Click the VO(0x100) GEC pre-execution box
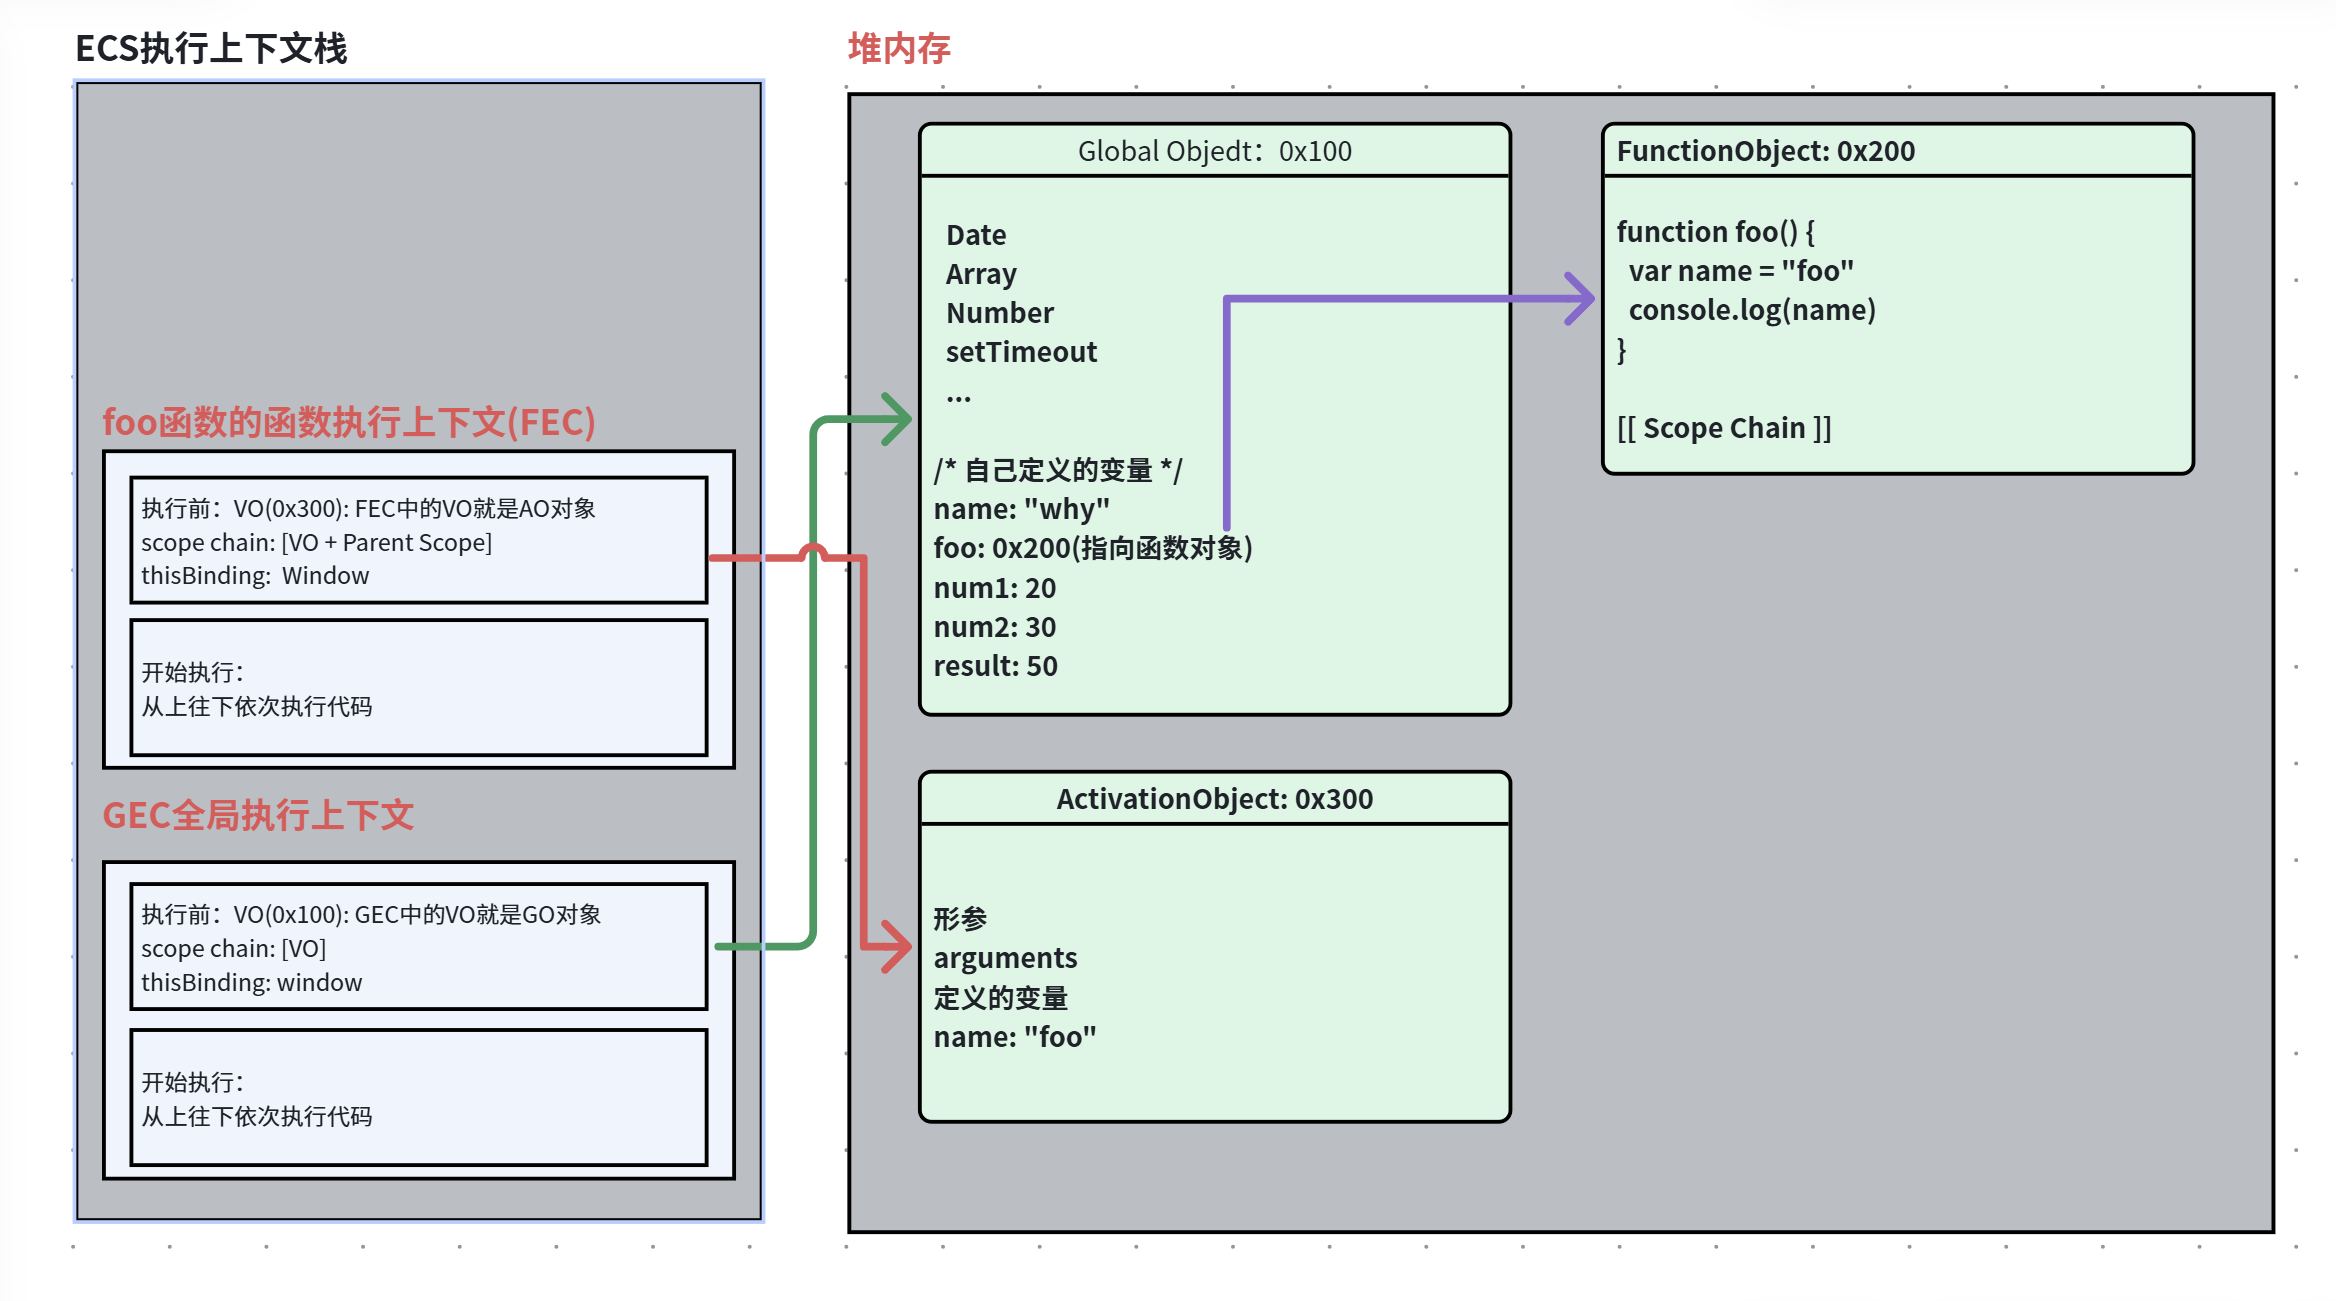Screen dimensions: 2336x1301 point(418,947)
